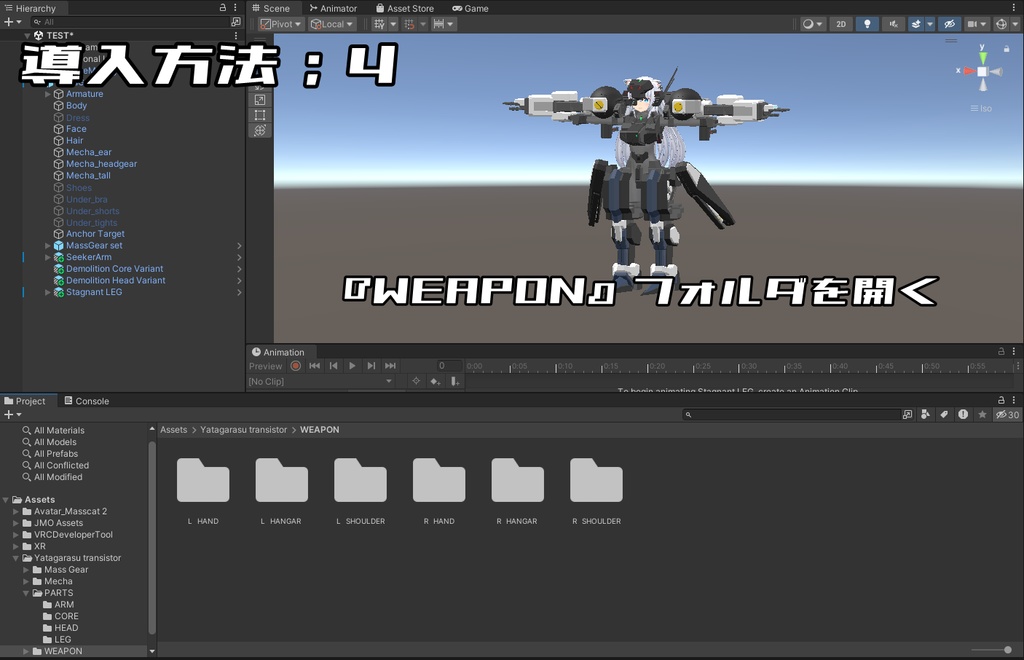Click Yatagarasu transistor breadcrumb

click(x=244, y=430)
